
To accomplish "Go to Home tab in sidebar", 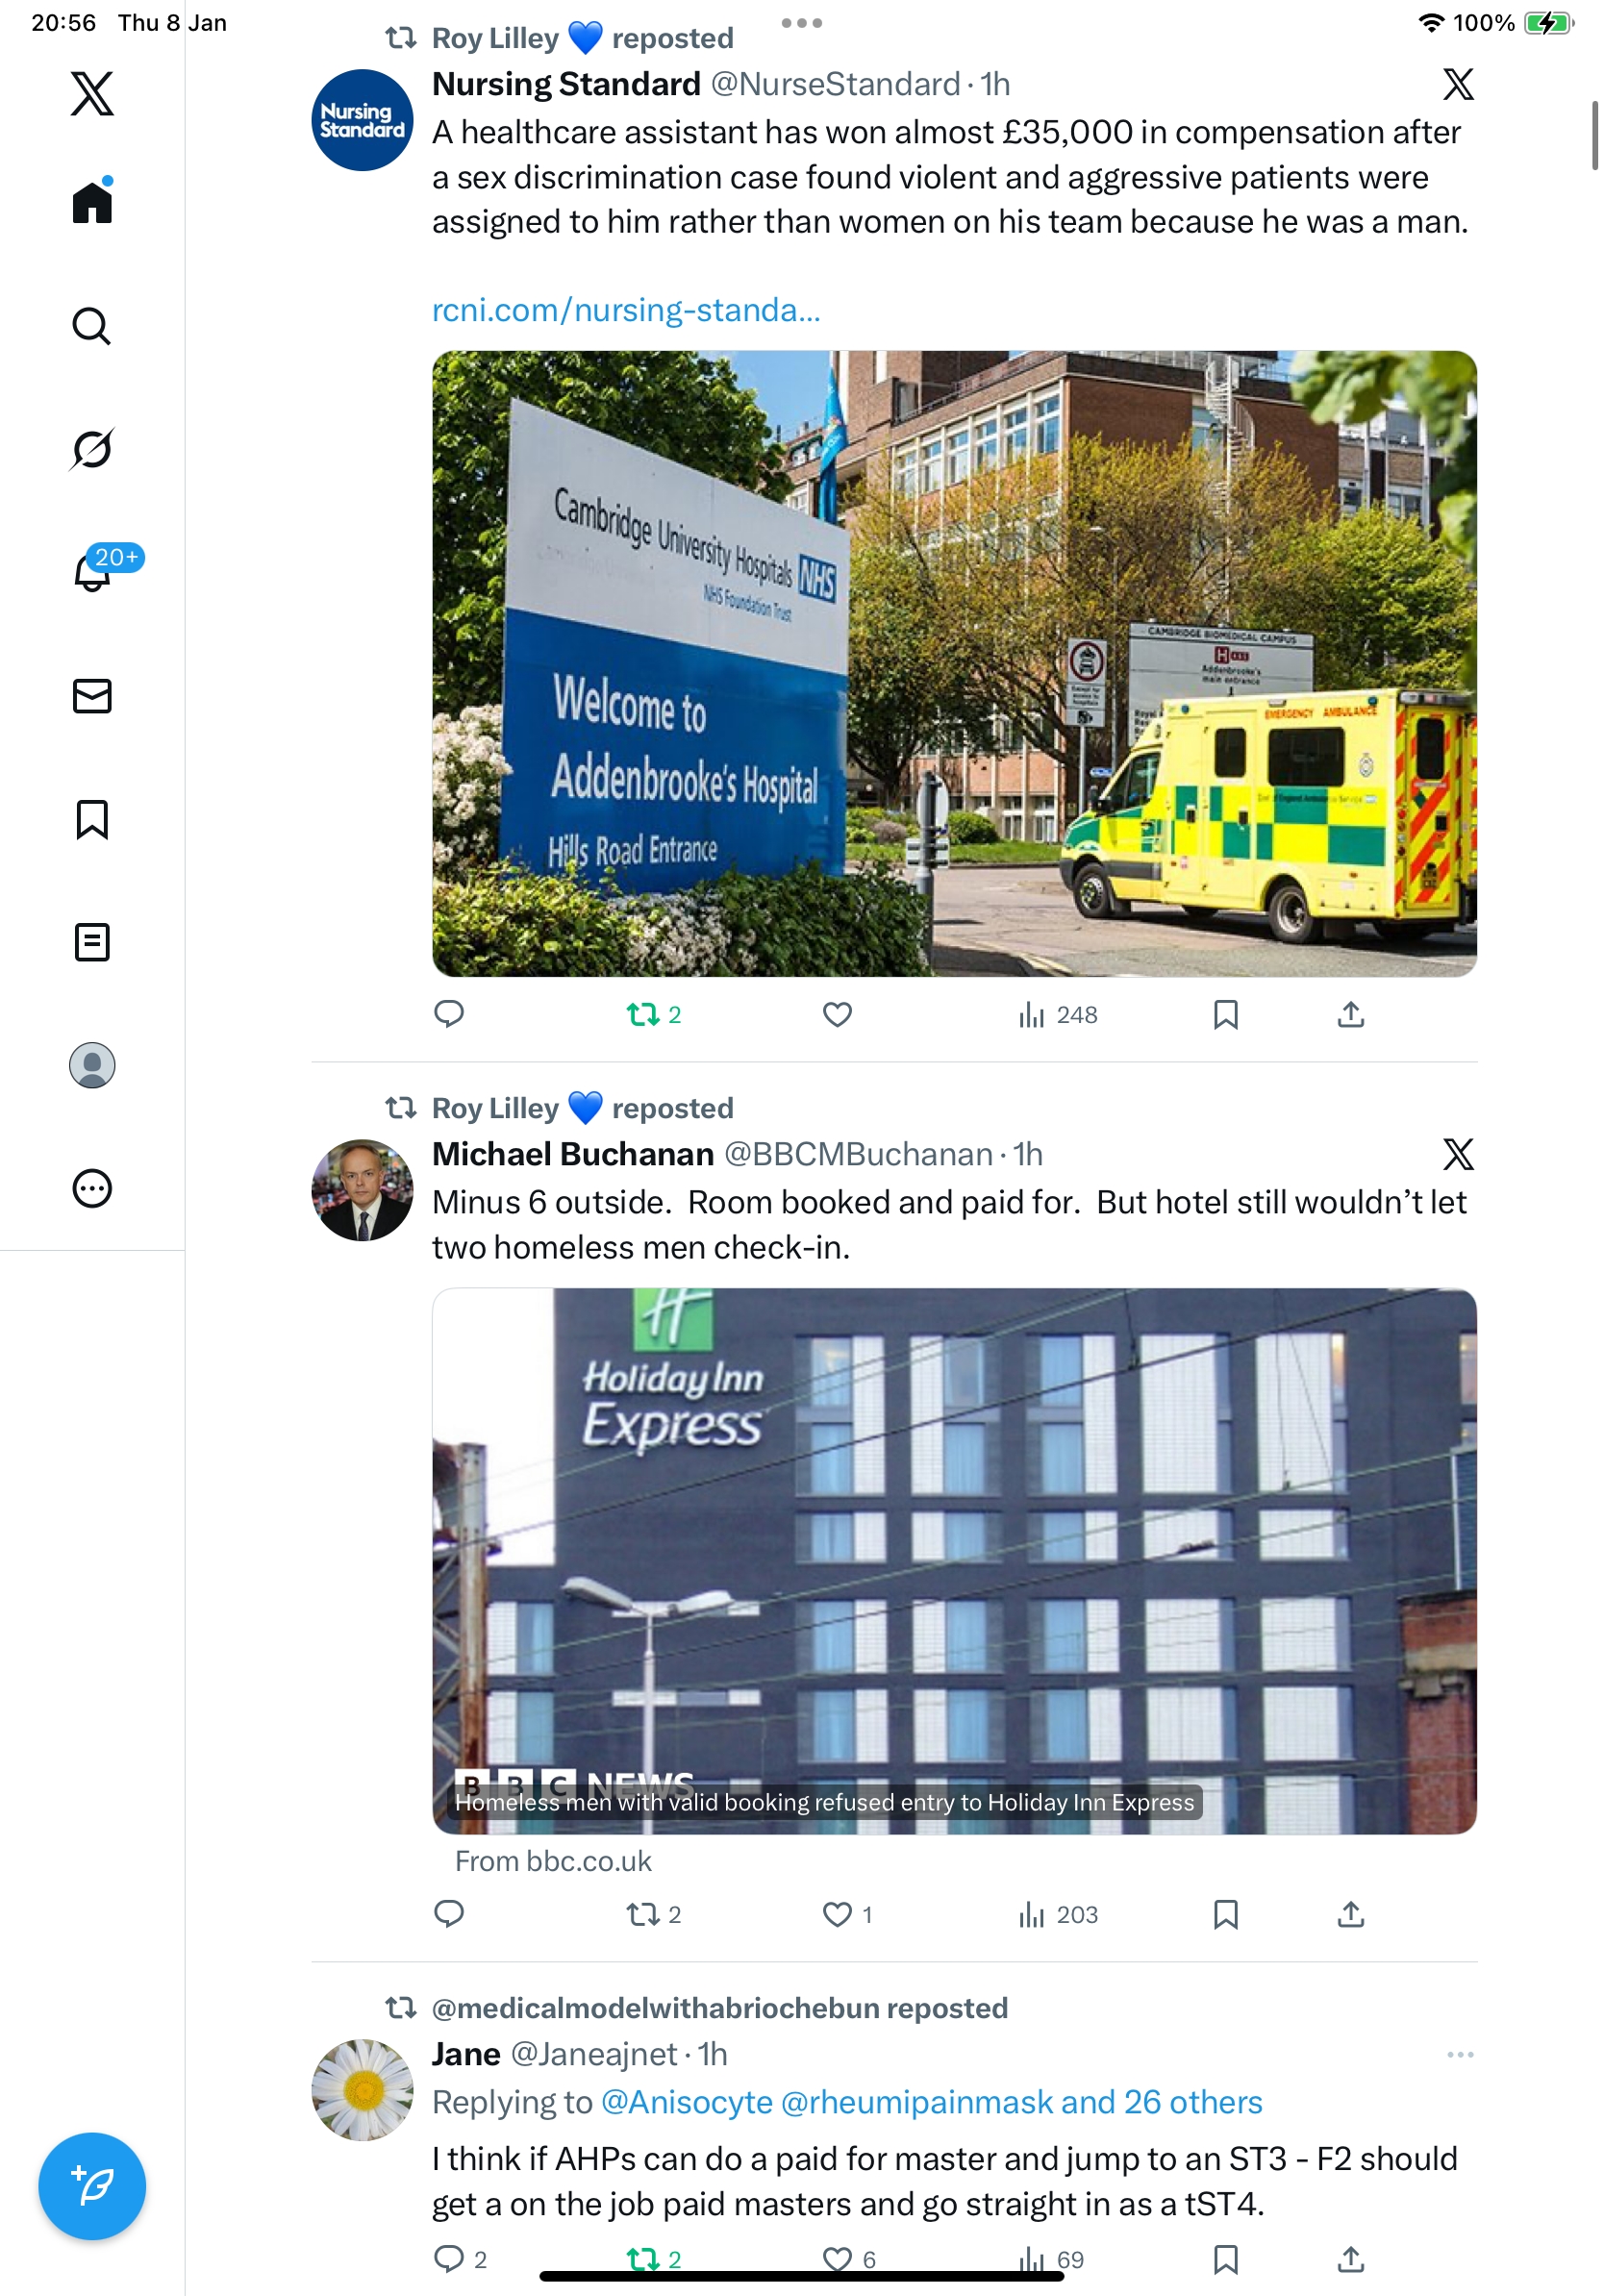I will [92, 201].
